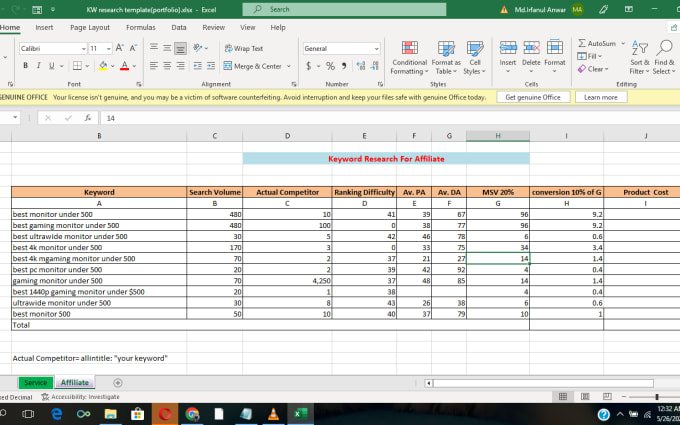Open Chrome from the taskbar
This screenshot has height=425, width=680.
point(192,414)
